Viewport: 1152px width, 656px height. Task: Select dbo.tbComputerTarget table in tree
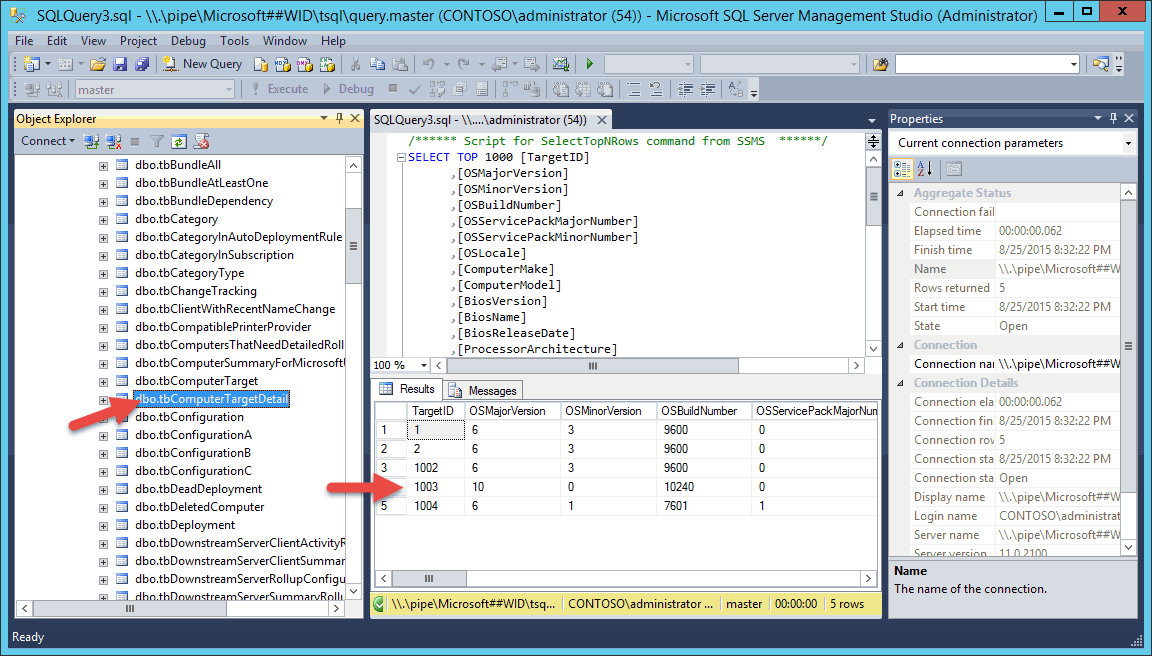196,381
